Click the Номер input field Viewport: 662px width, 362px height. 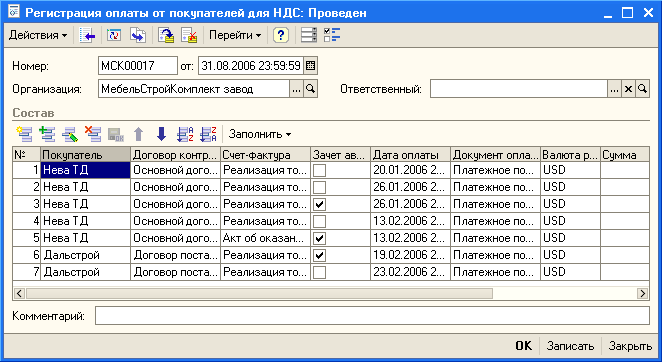click(x=138, y=66)
